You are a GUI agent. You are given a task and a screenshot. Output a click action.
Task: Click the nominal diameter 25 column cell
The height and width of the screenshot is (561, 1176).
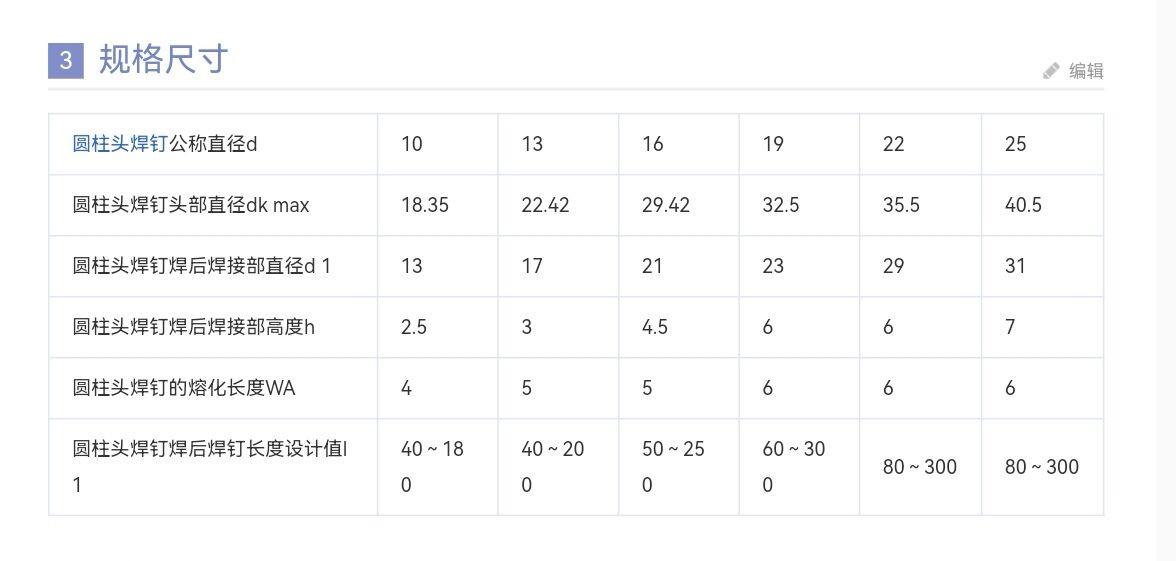tap(1016, 144)
